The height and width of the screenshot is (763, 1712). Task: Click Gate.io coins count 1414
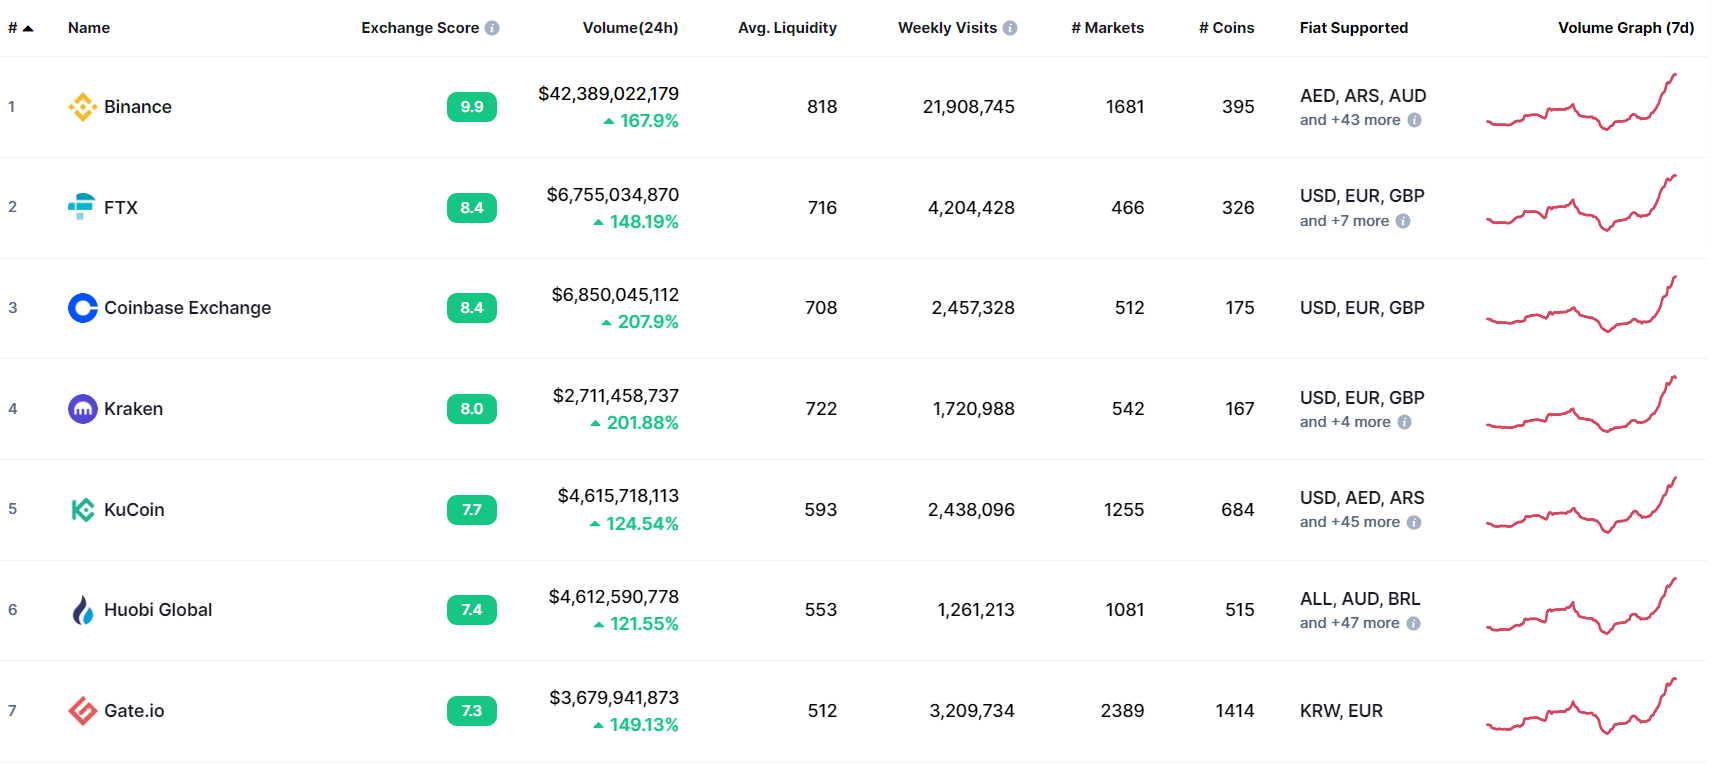pos(1235,711)
